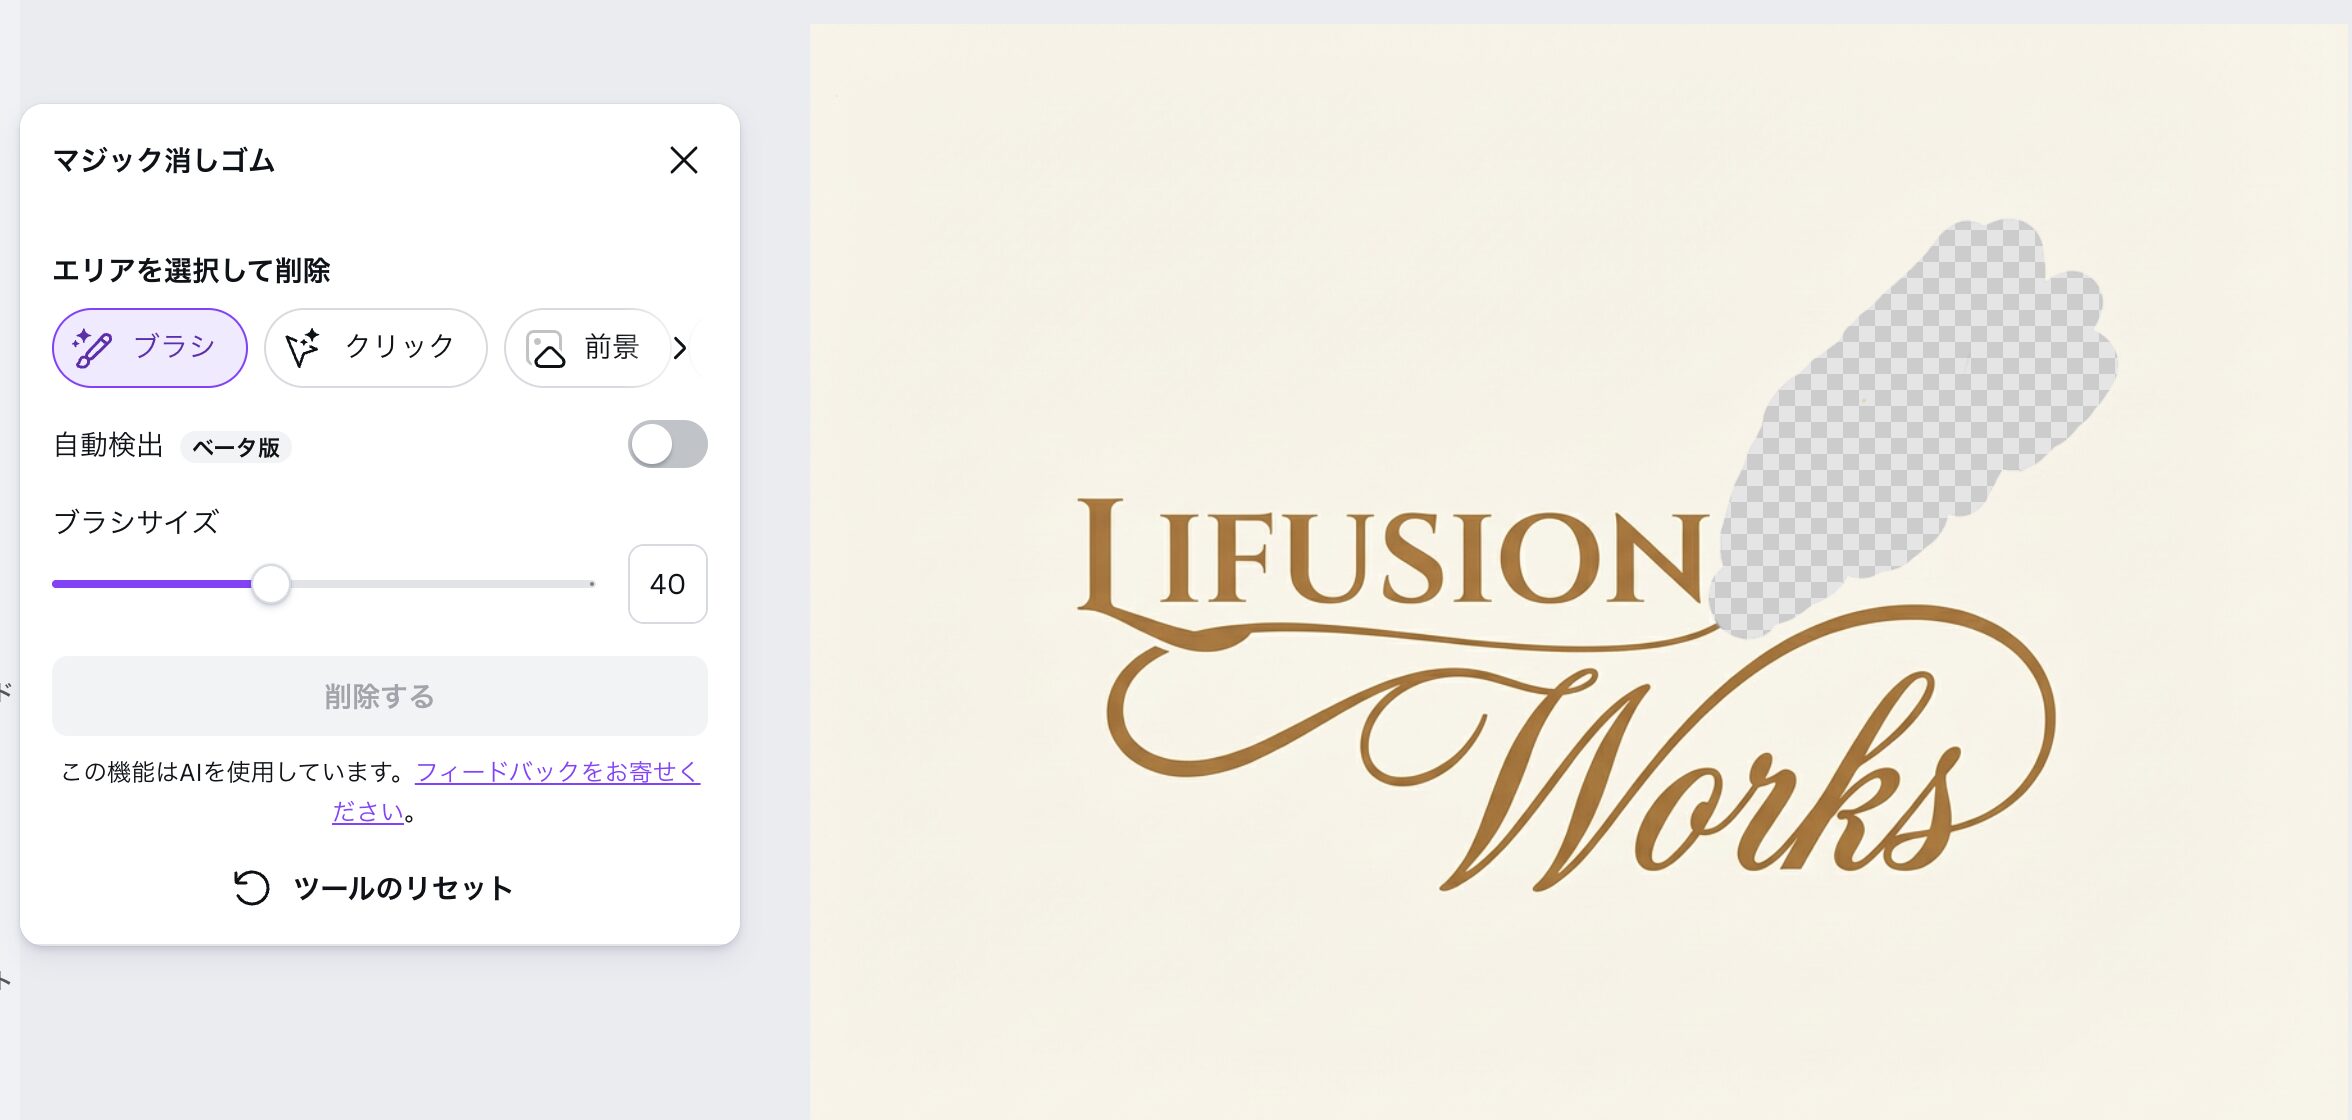Click the circular reset arrow icon
2352x1120 pixels.
251,887
